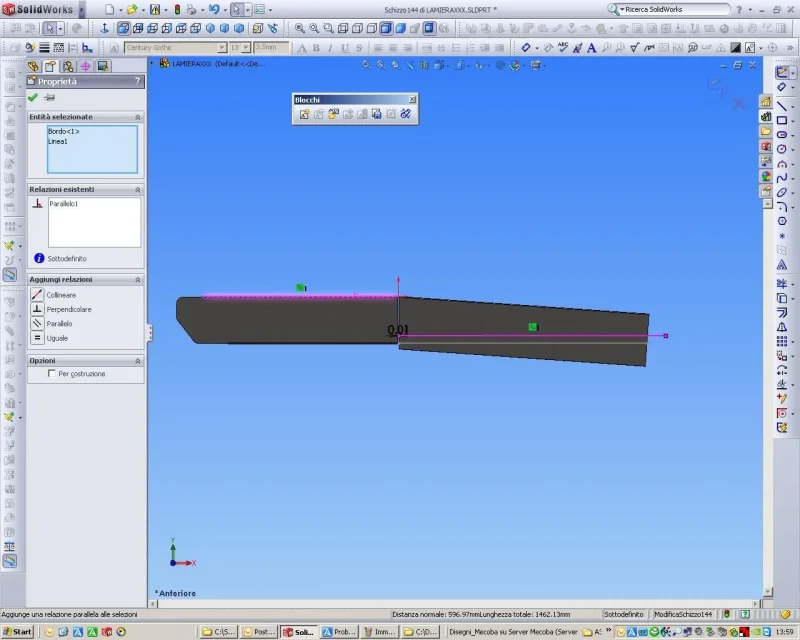Open the Design Library task pane tab
This screenshot has width=800, height=640.
click(766, 117)
